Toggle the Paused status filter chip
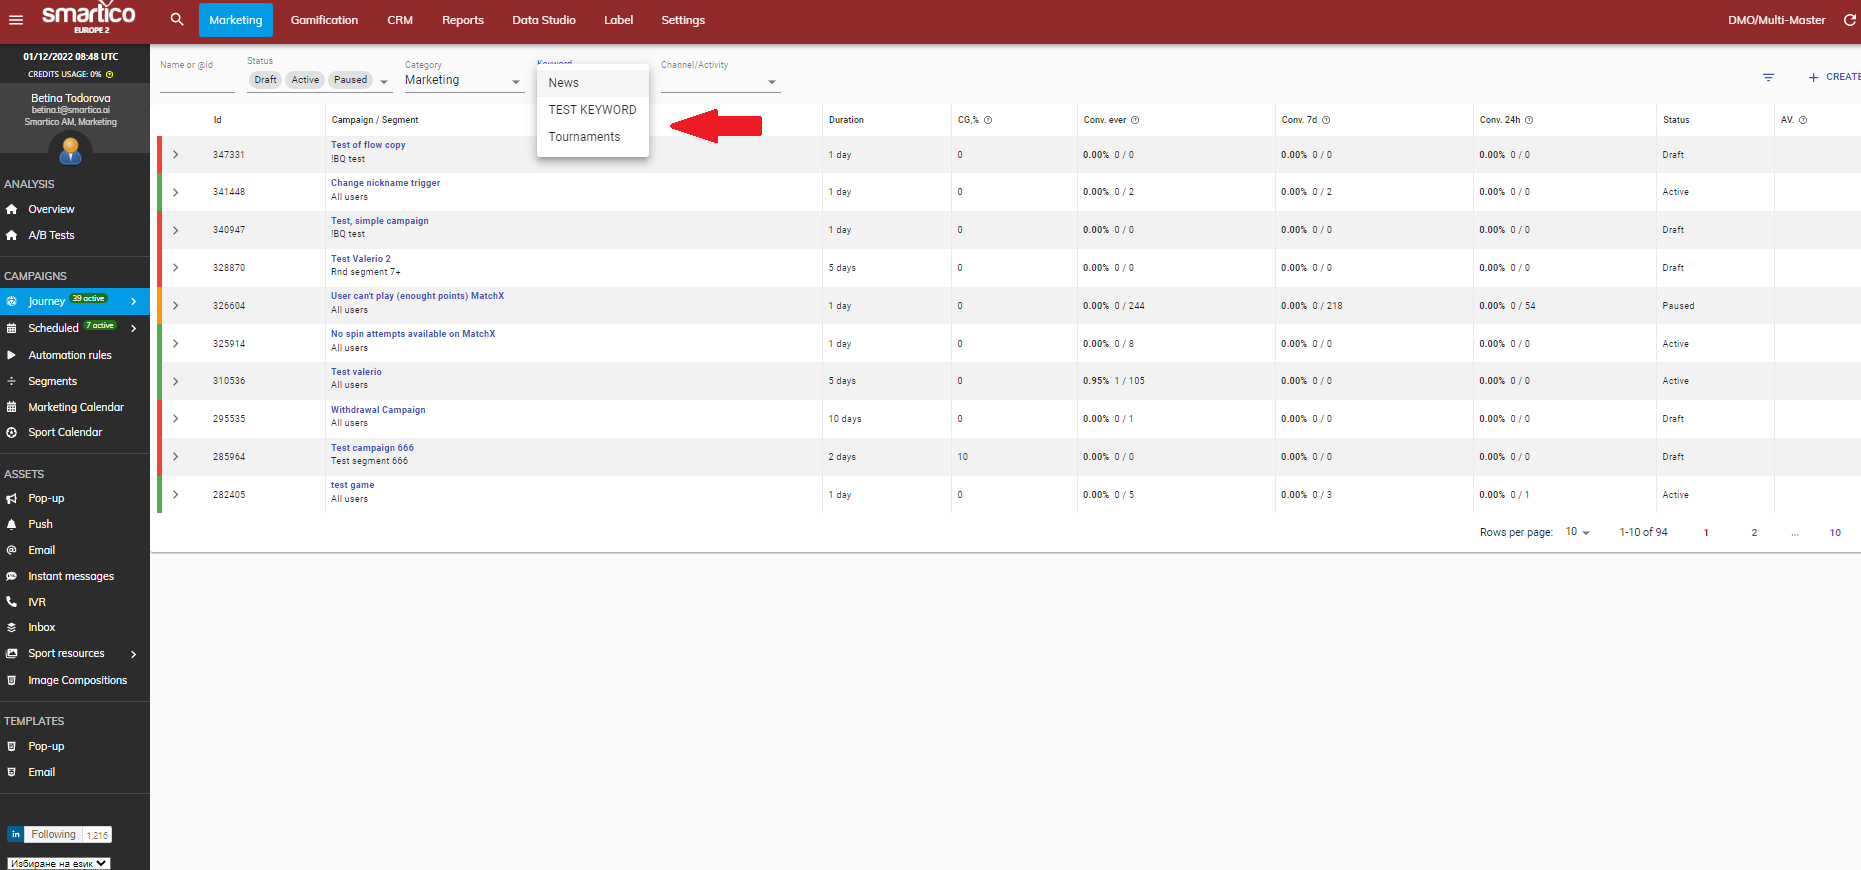1861x870 pixels. (x=350, y=80)
